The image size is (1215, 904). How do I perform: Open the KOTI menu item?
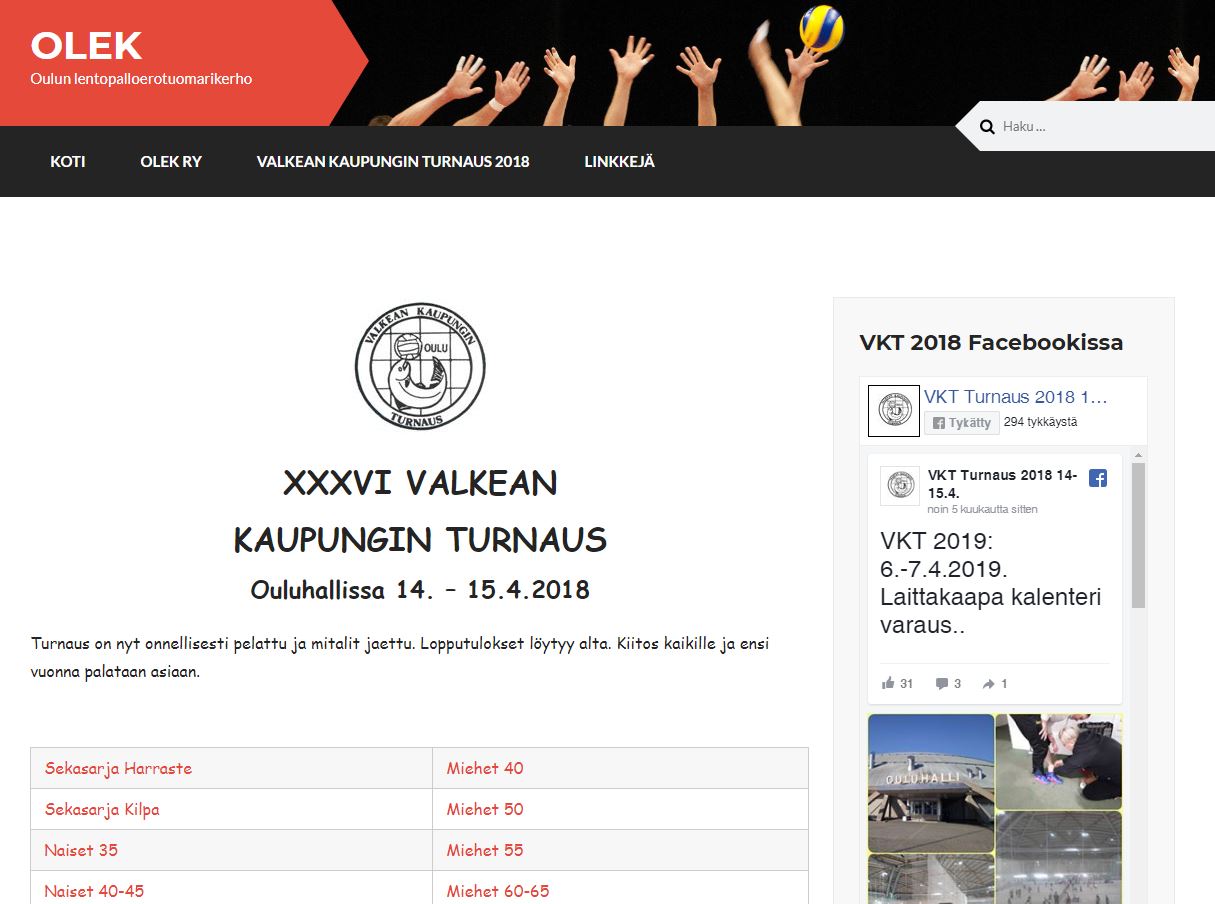point(68,161)
